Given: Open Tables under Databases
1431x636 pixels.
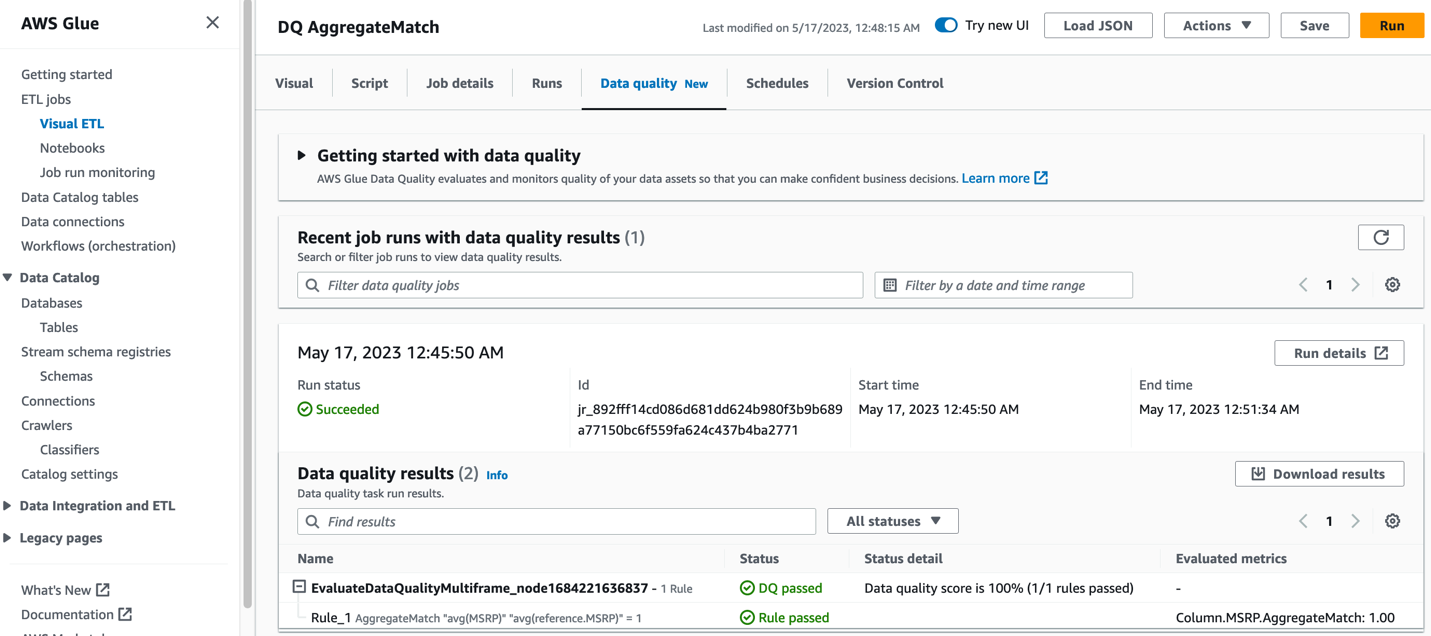Looking at the screenshot, I should point(59,327).
